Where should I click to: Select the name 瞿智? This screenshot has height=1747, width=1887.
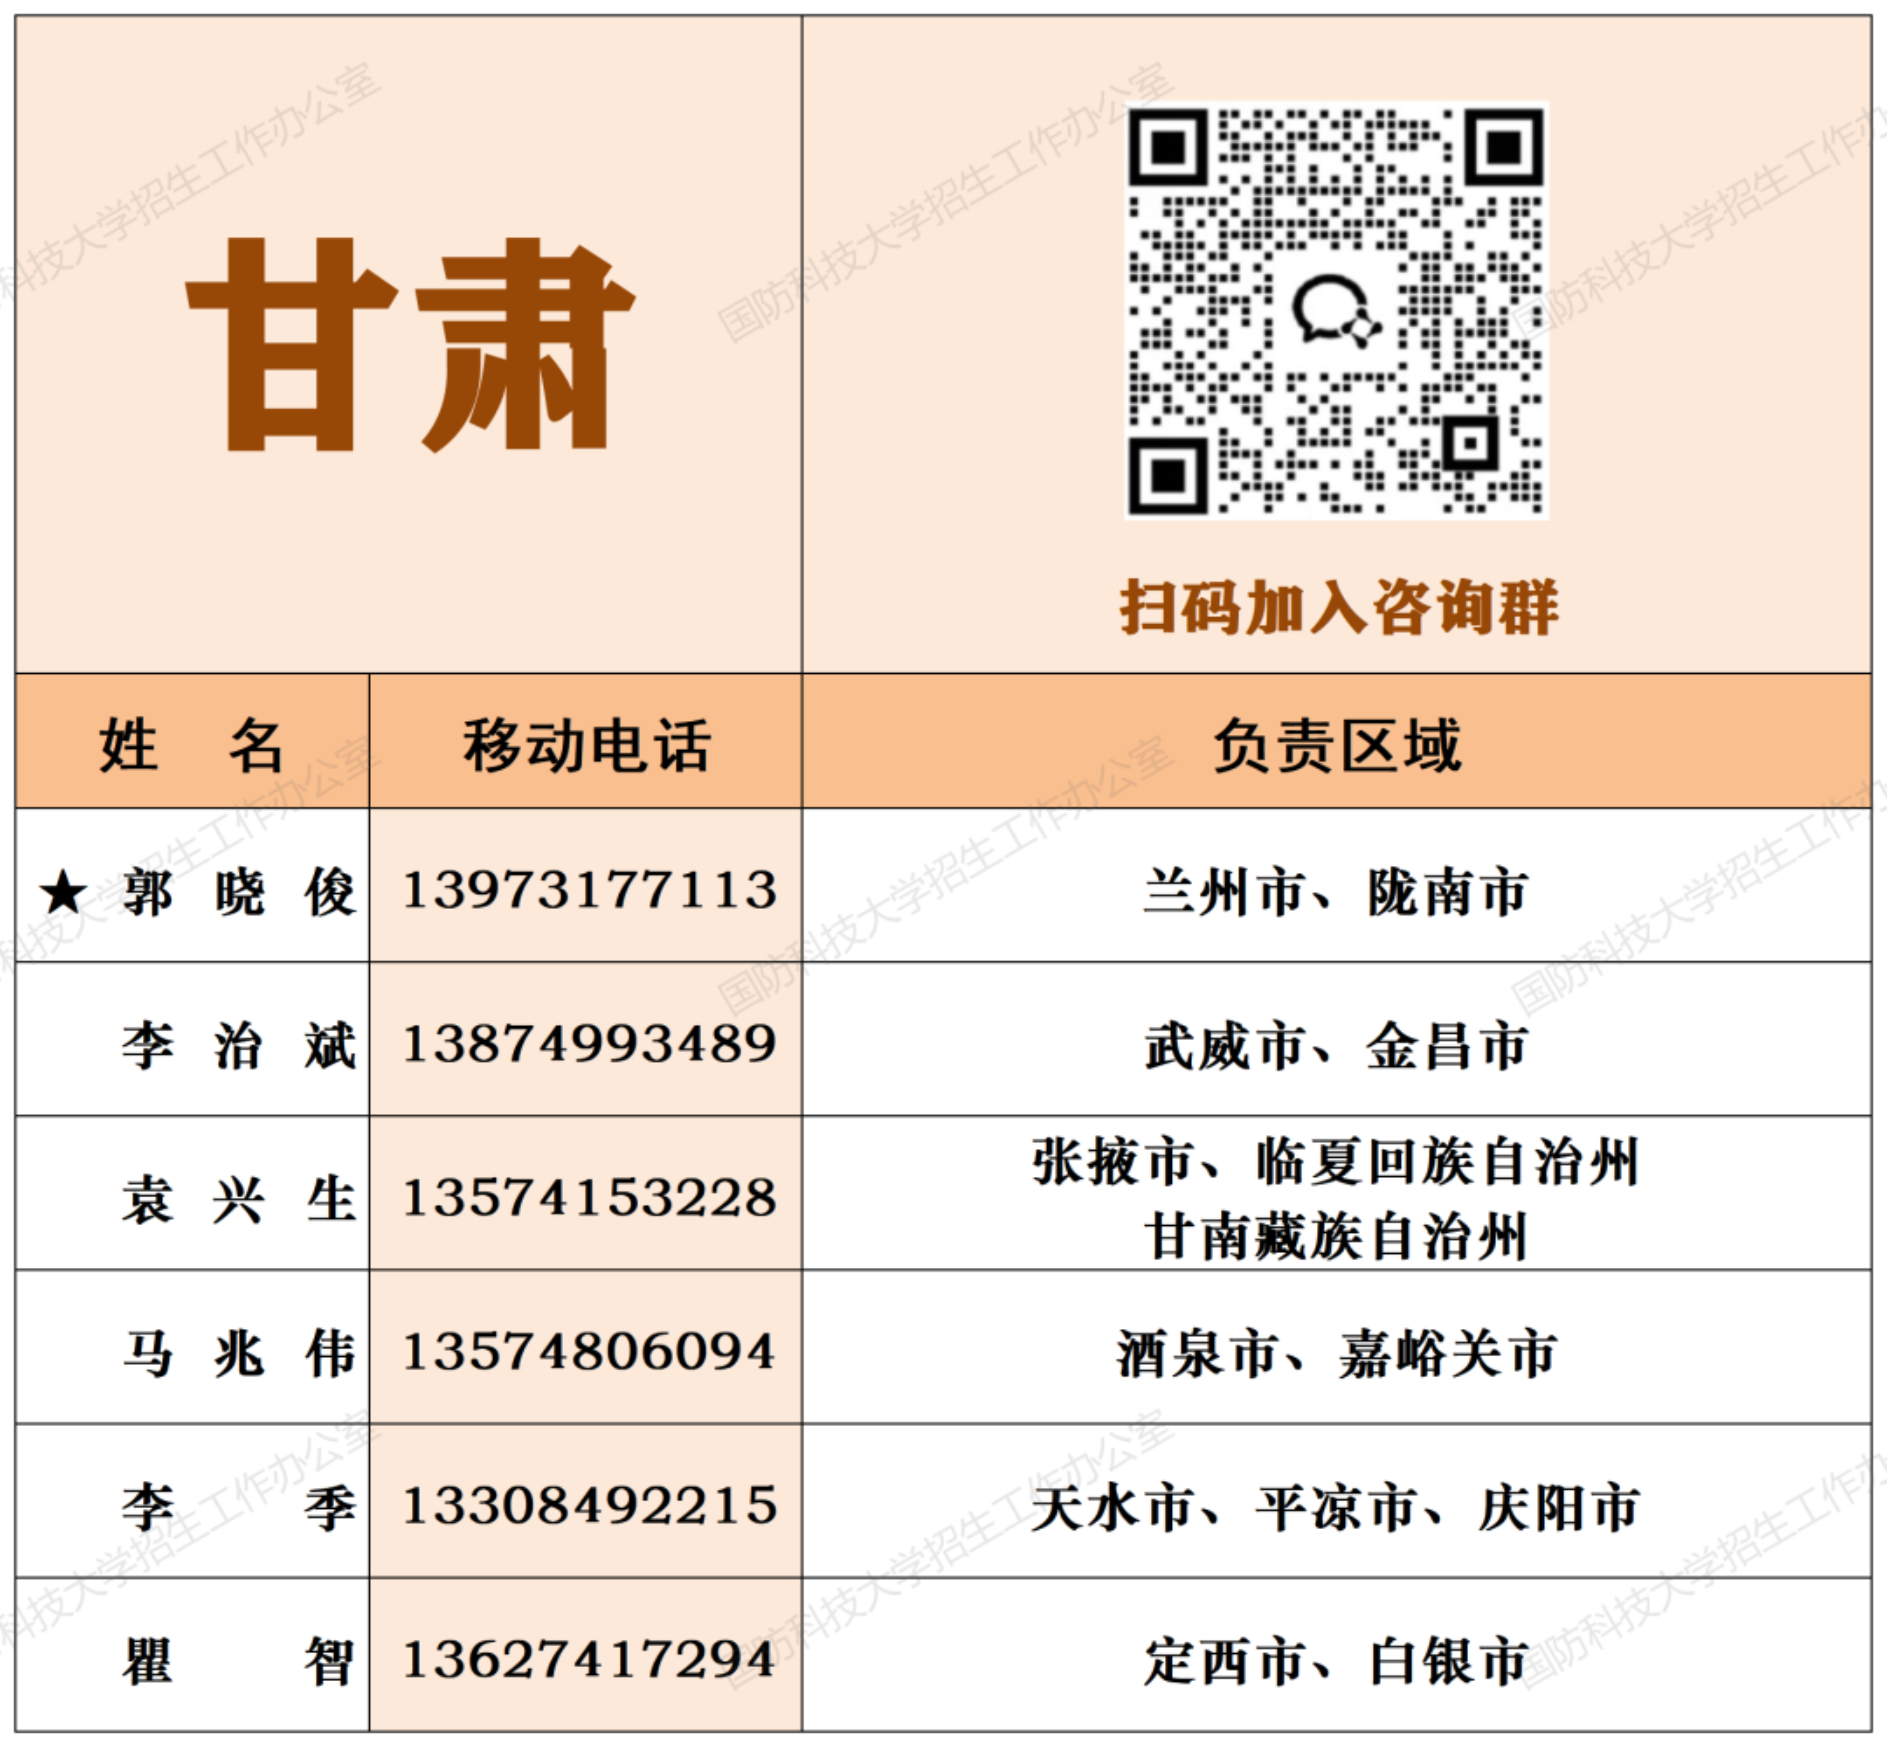click(x=238, y=1662)
